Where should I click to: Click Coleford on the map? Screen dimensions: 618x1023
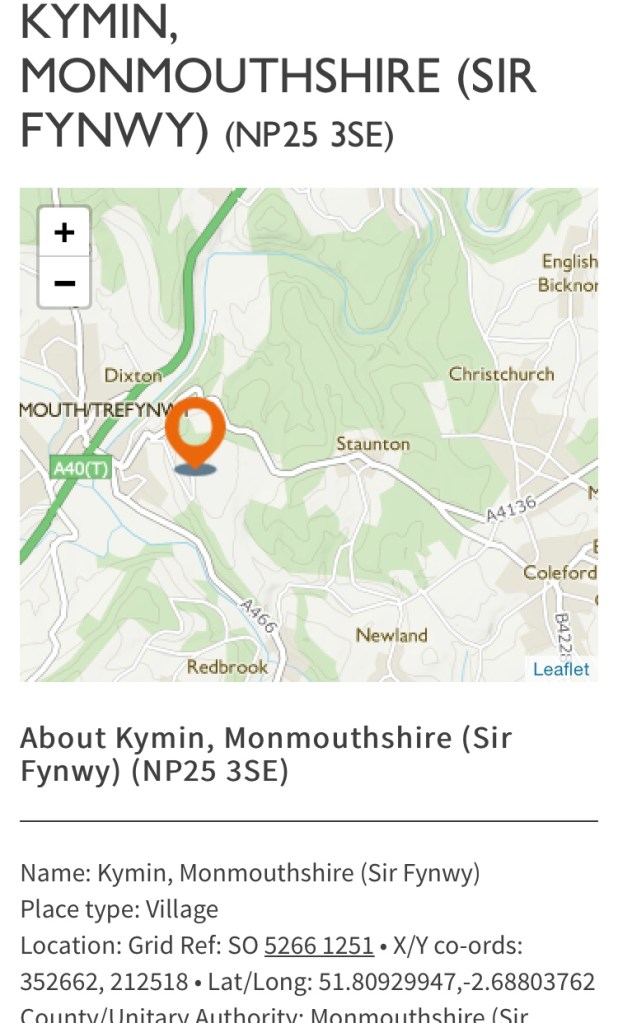click(x=559, y=573)
